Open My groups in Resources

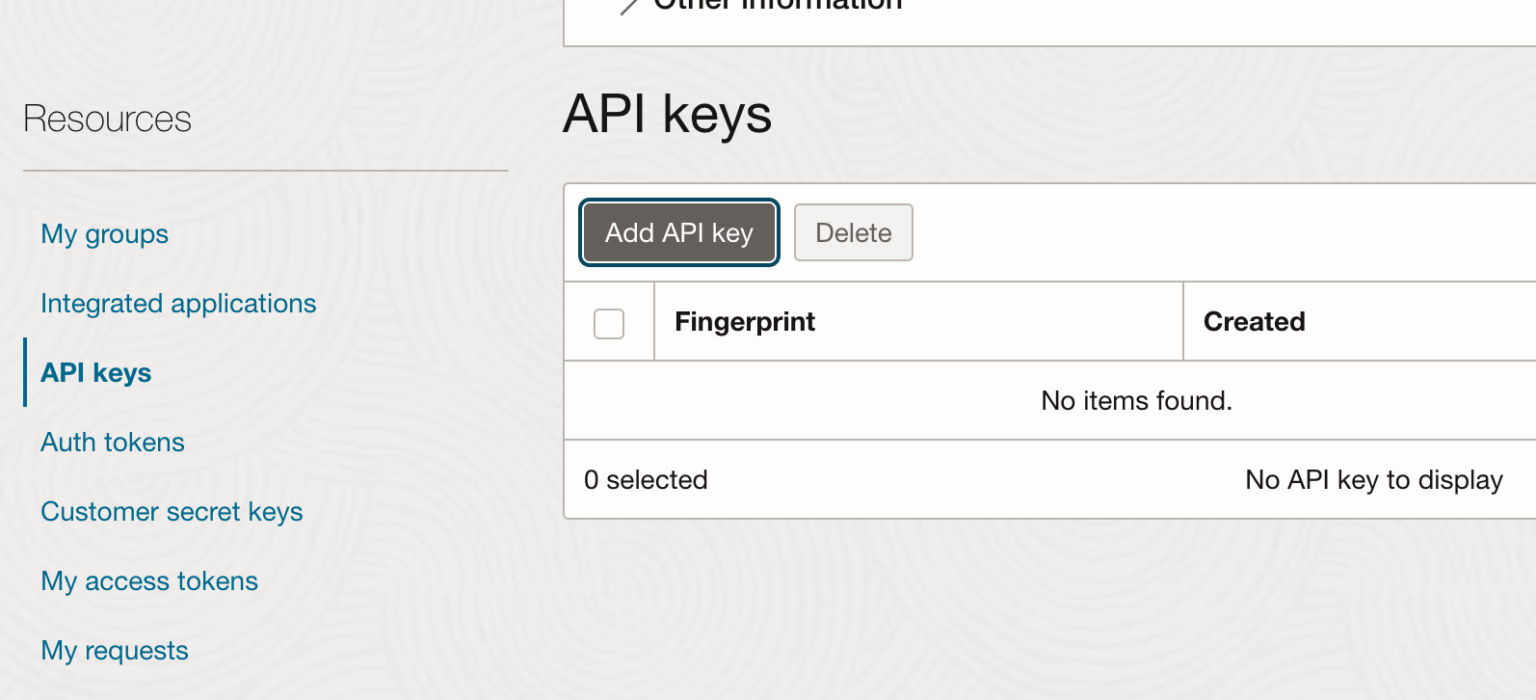pos(104,234)
